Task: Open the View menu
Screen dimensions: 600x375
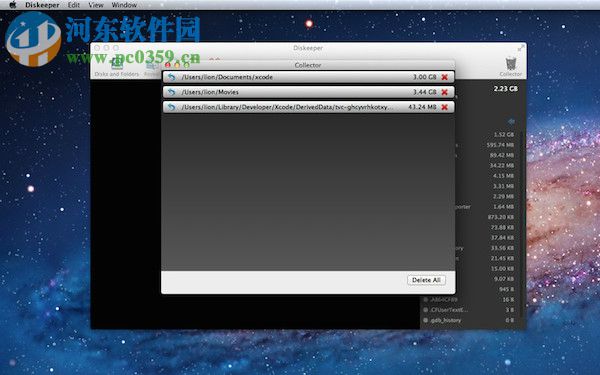Action: coord(96,5)
